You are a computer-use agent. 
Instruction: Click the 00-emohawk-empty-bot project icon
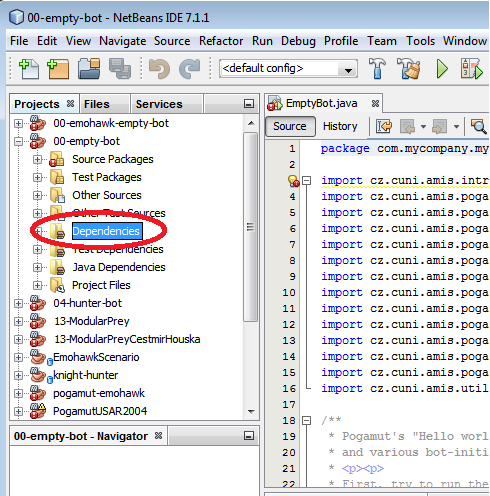[x=37, y=123]
